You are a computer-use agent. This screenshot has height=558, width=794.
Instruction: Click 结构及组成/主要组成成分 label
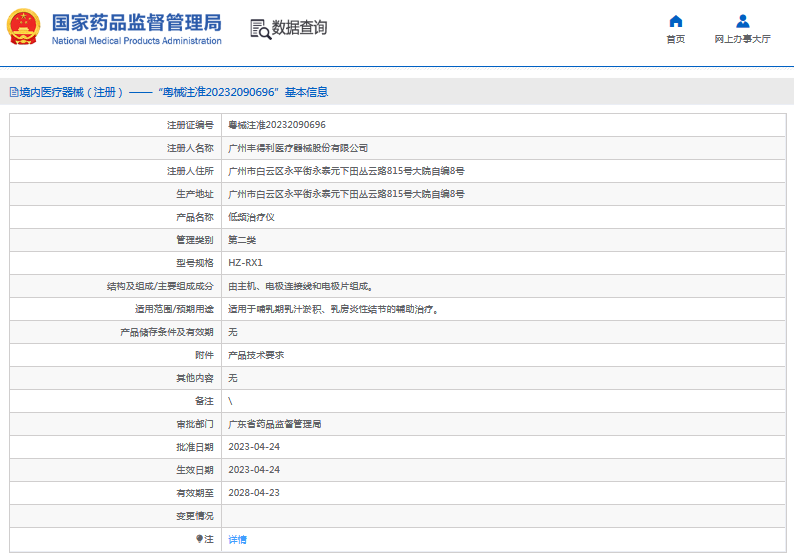coord(160,286)
